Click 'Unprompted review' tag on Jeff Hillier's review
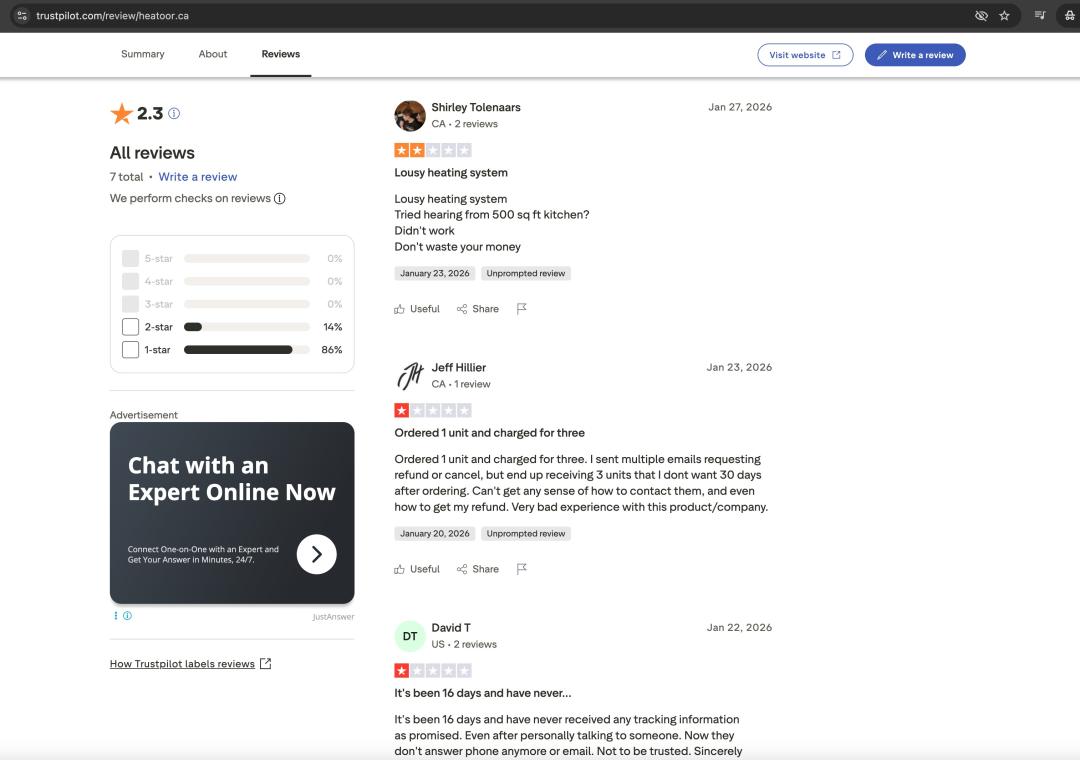Image resolution: width=1080 pixels, height=760 pixels. pos(526,534)
